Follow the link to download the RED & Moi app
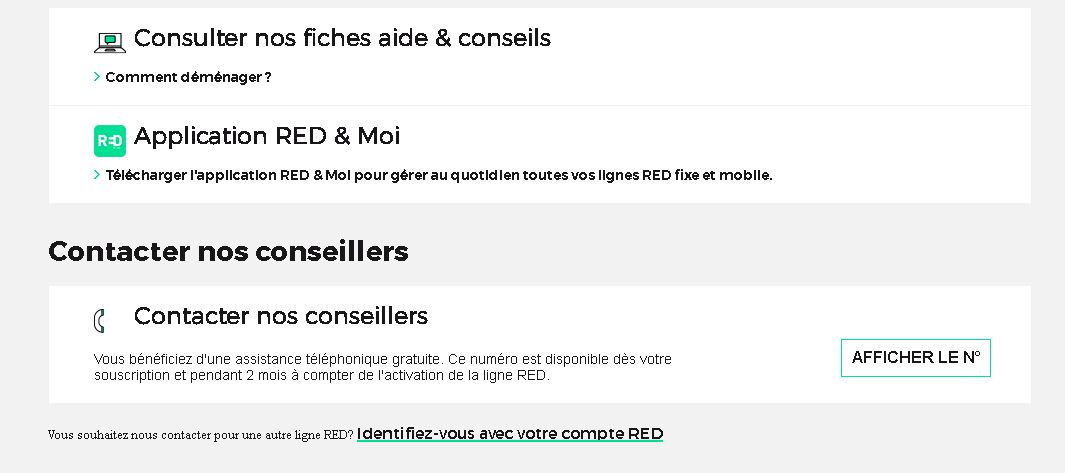Viewport: 1065px width, 473px height. click(439, 175)
